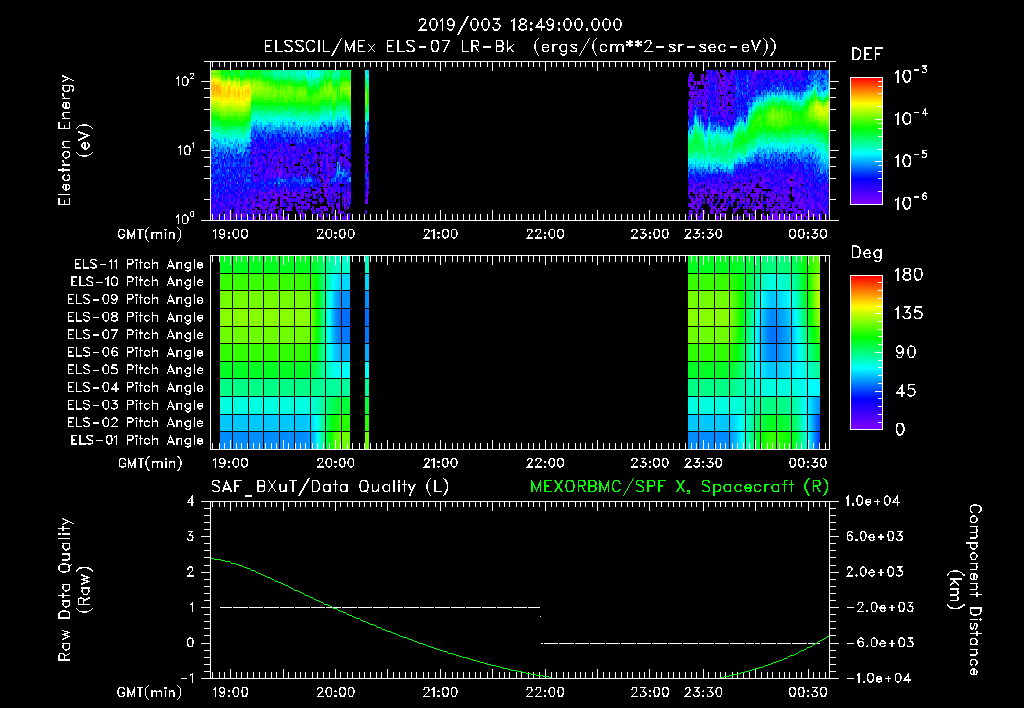This screenshot has width=1024, height=708.
Task: Click the Deg pitch angle color bar
Action: click(x=866, y=353)
